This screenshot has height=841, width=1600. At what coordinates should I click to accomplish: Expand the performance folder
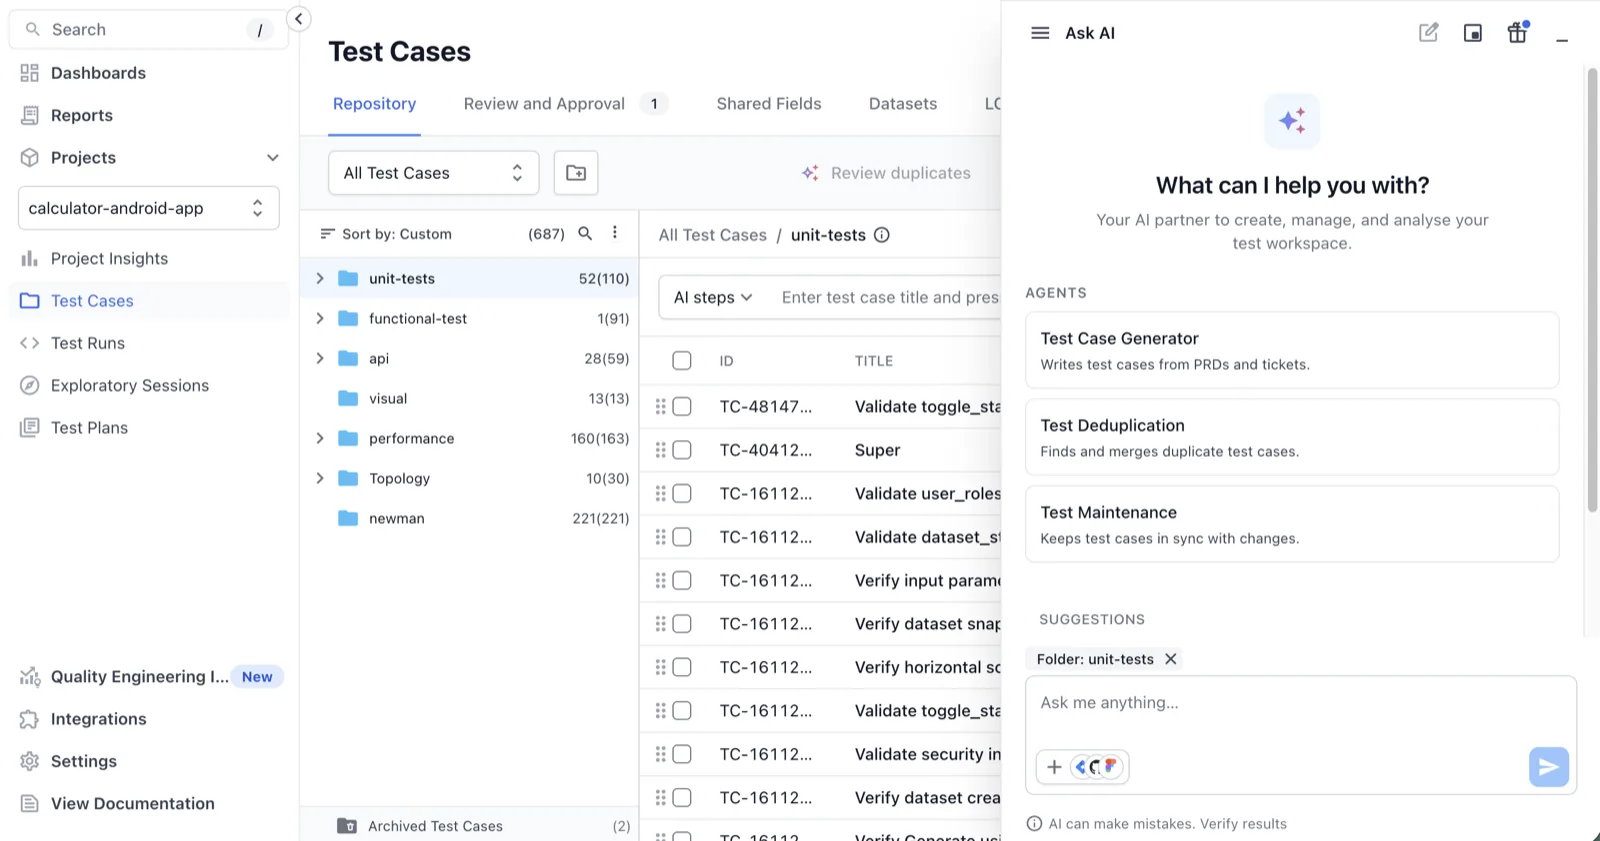(320, 438)
